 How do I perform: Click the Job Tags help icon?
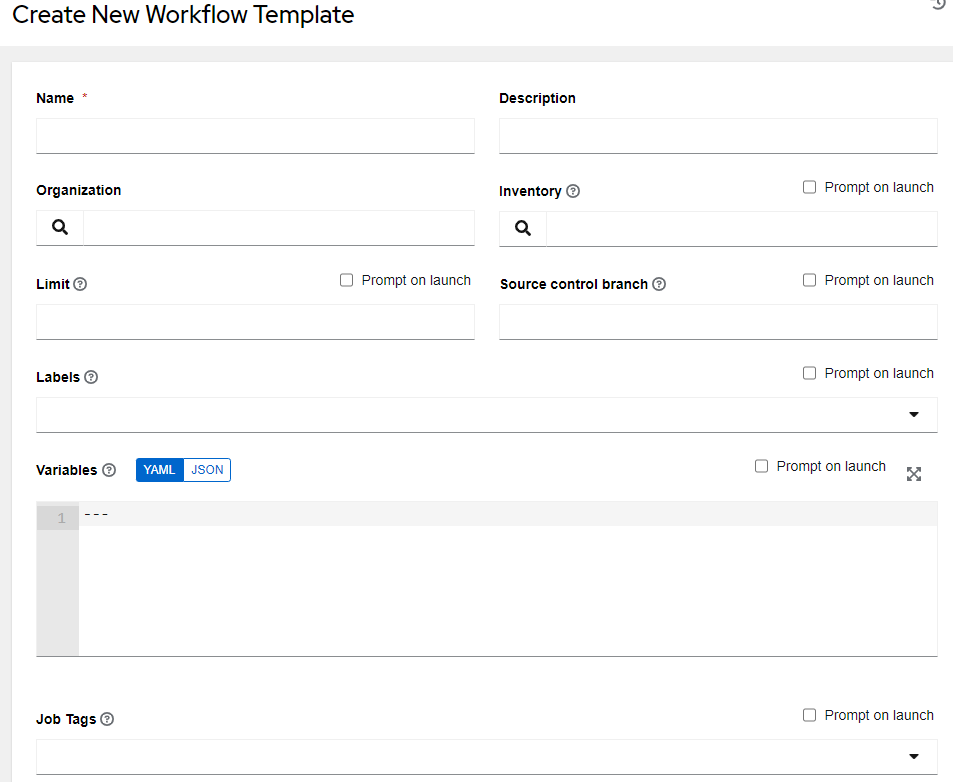(107, 719)
